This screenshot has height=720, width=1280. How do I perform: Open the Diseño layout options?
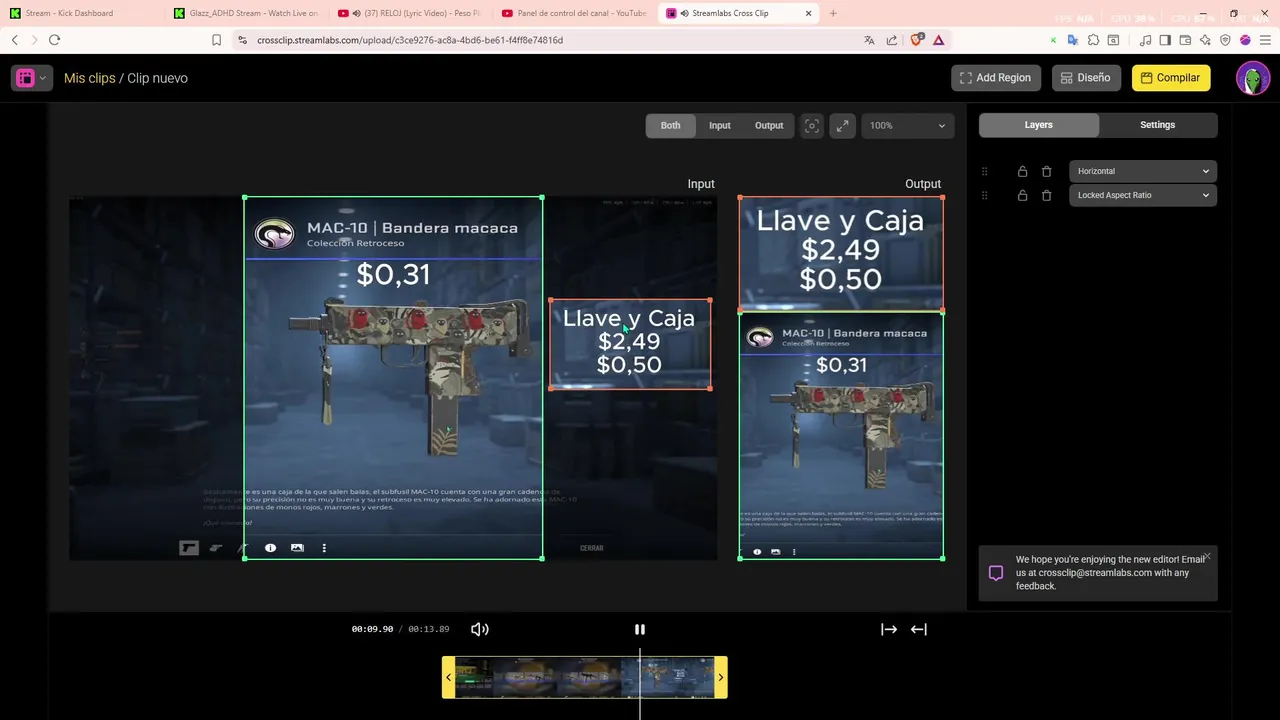[x=1086, y=78]
